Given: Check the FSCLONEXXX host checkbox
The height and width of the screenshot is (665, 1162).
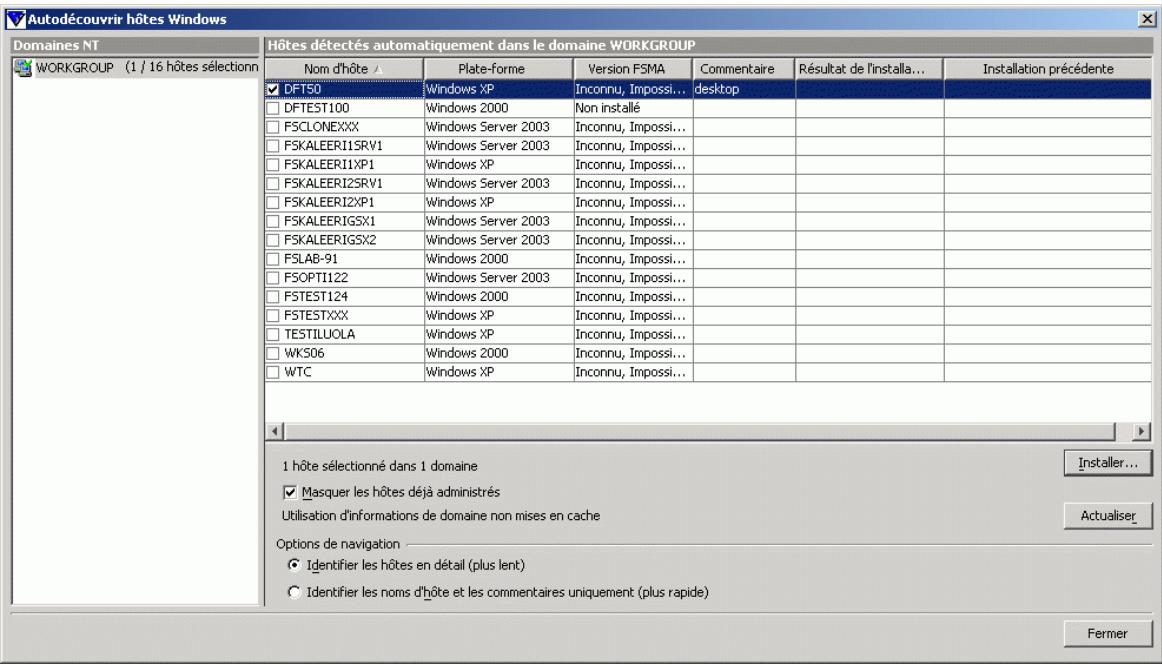Looking at the screenshot, I should [x=273, y=127].
